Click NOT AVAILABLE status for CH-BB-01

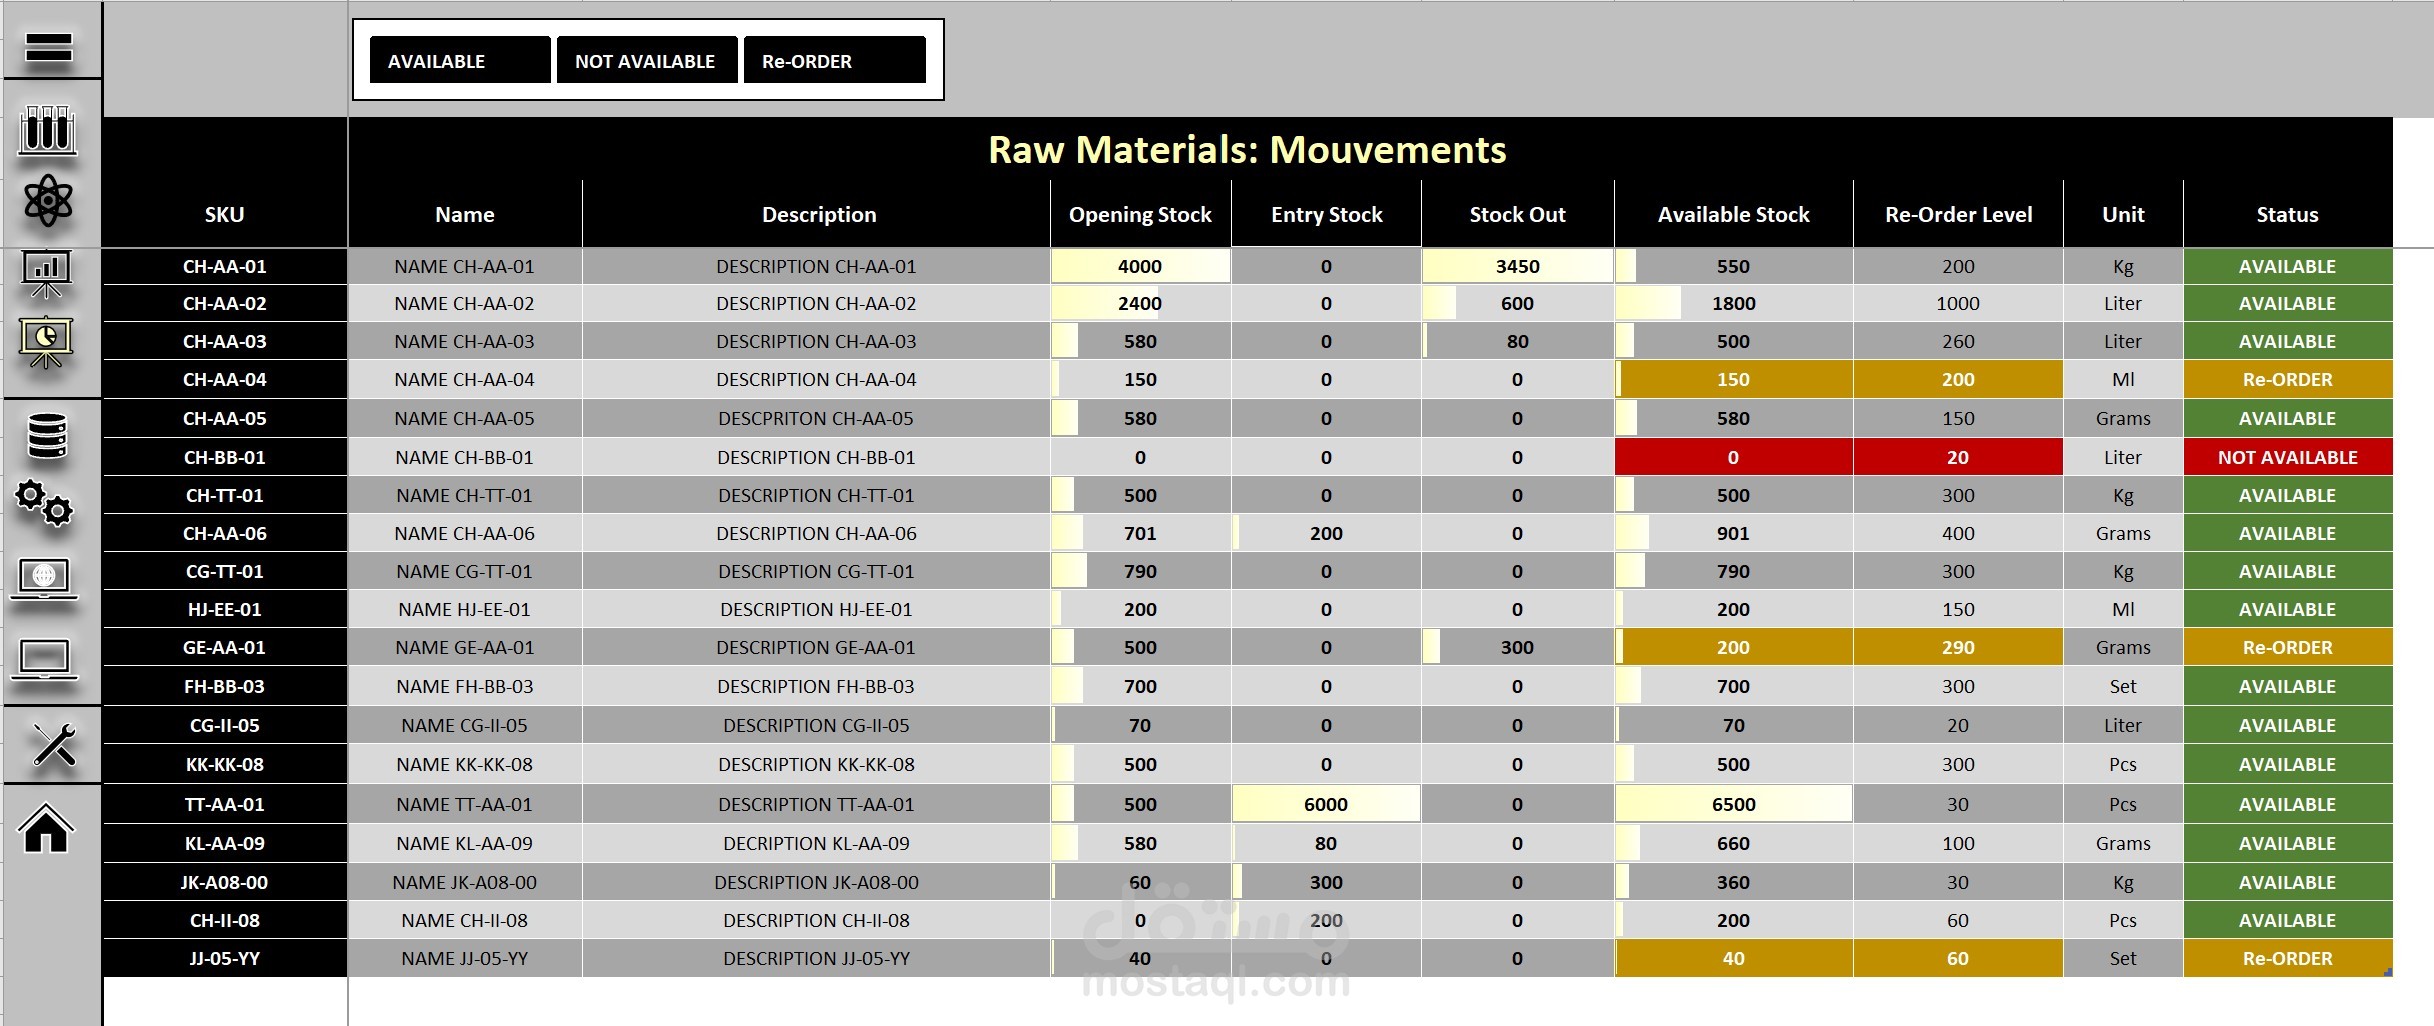tap(2288, 457)
